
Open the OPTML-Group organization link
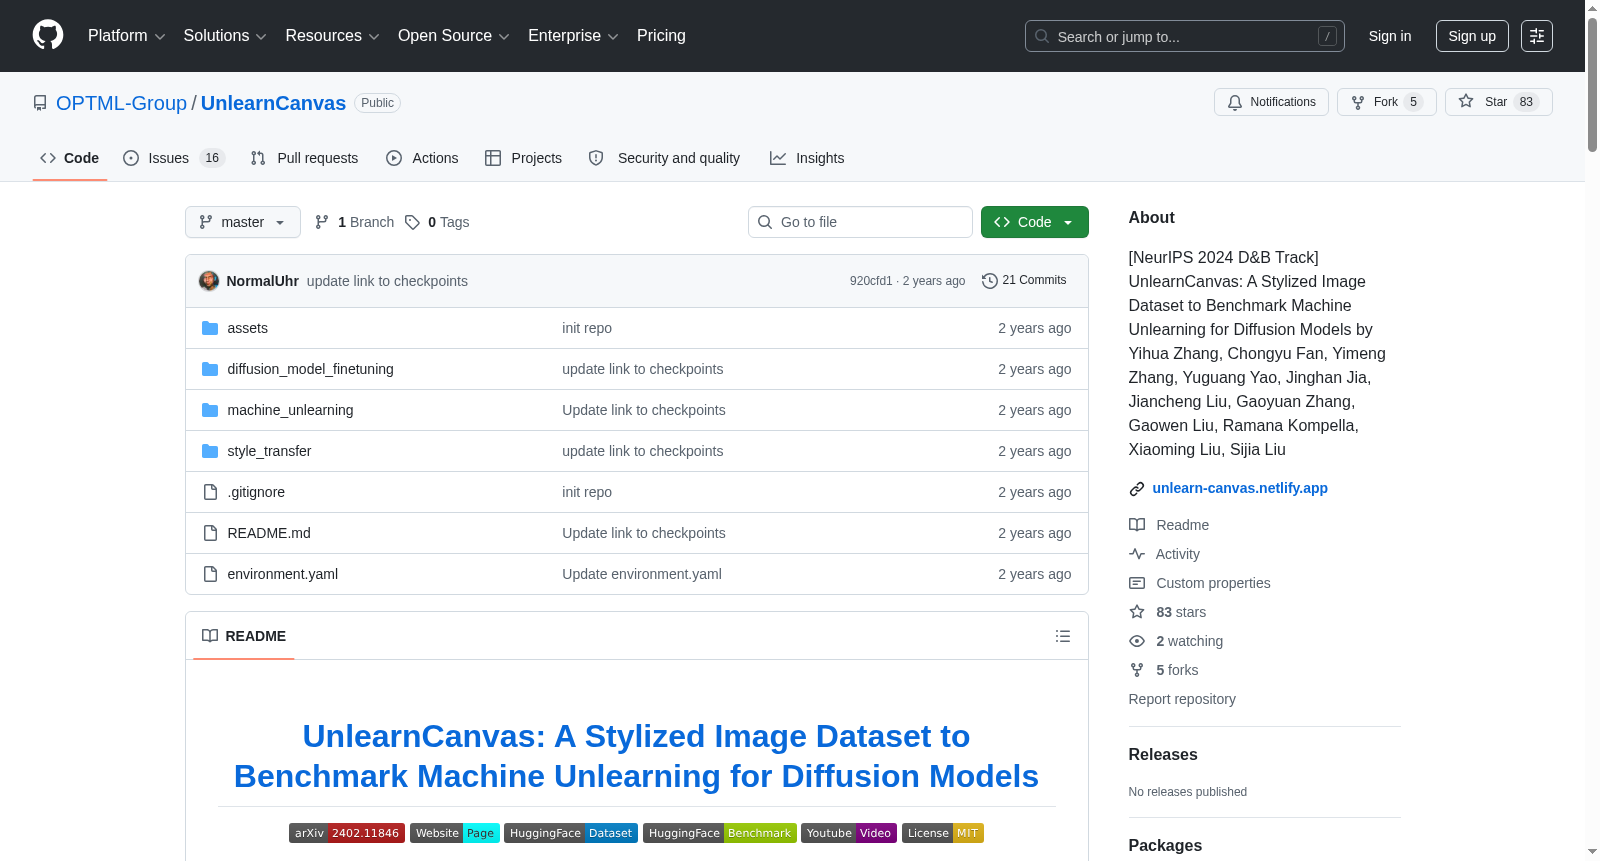tap(121, 103)
